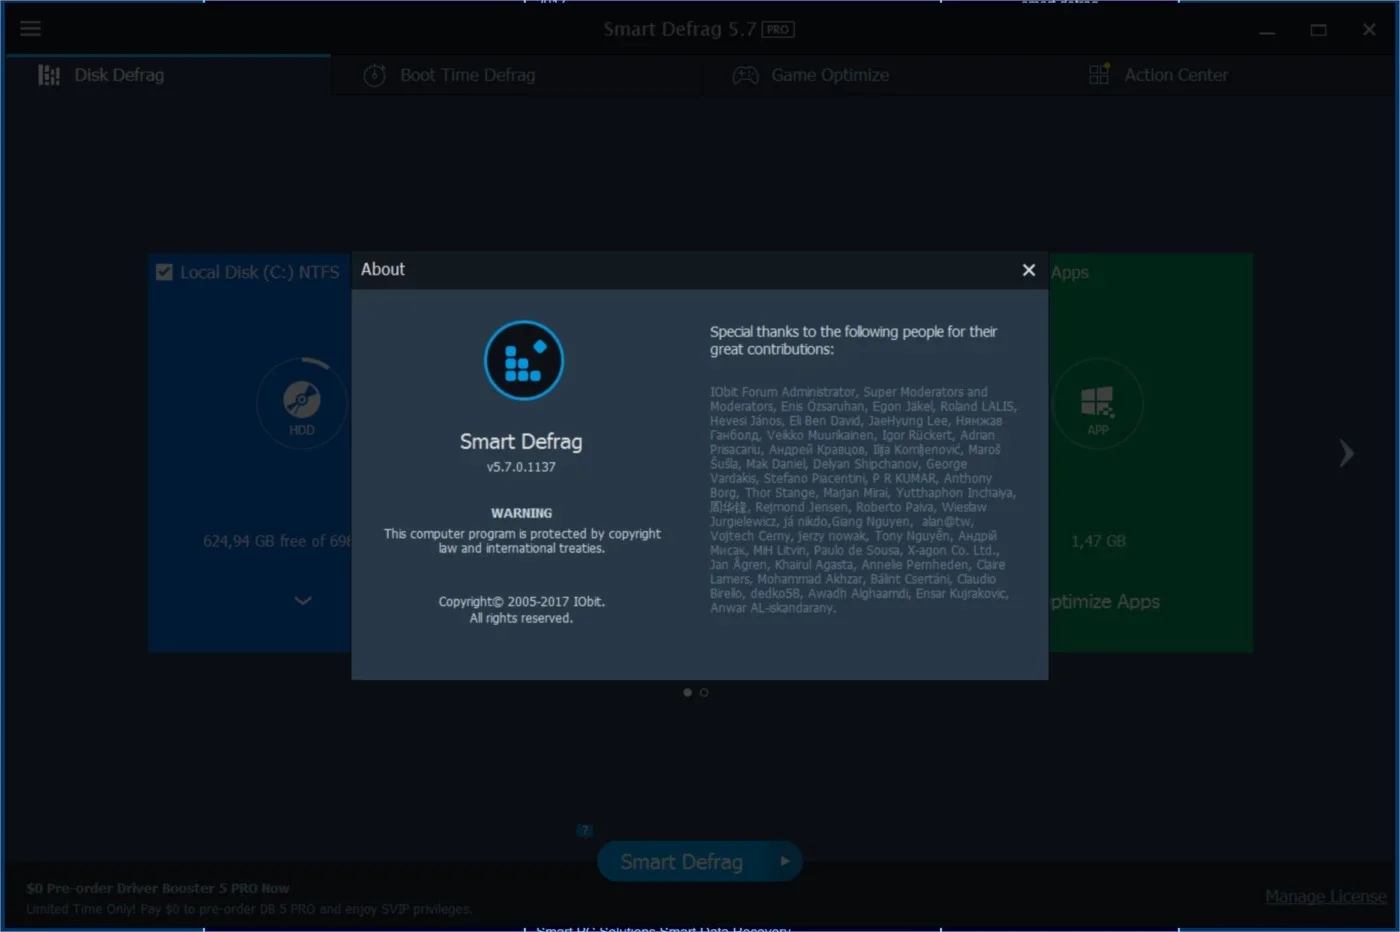Click the Copyright 2005-2017 IObit text
This screenshot has width=1400, height=932.
pyautogui.click(x=521, y=602)
